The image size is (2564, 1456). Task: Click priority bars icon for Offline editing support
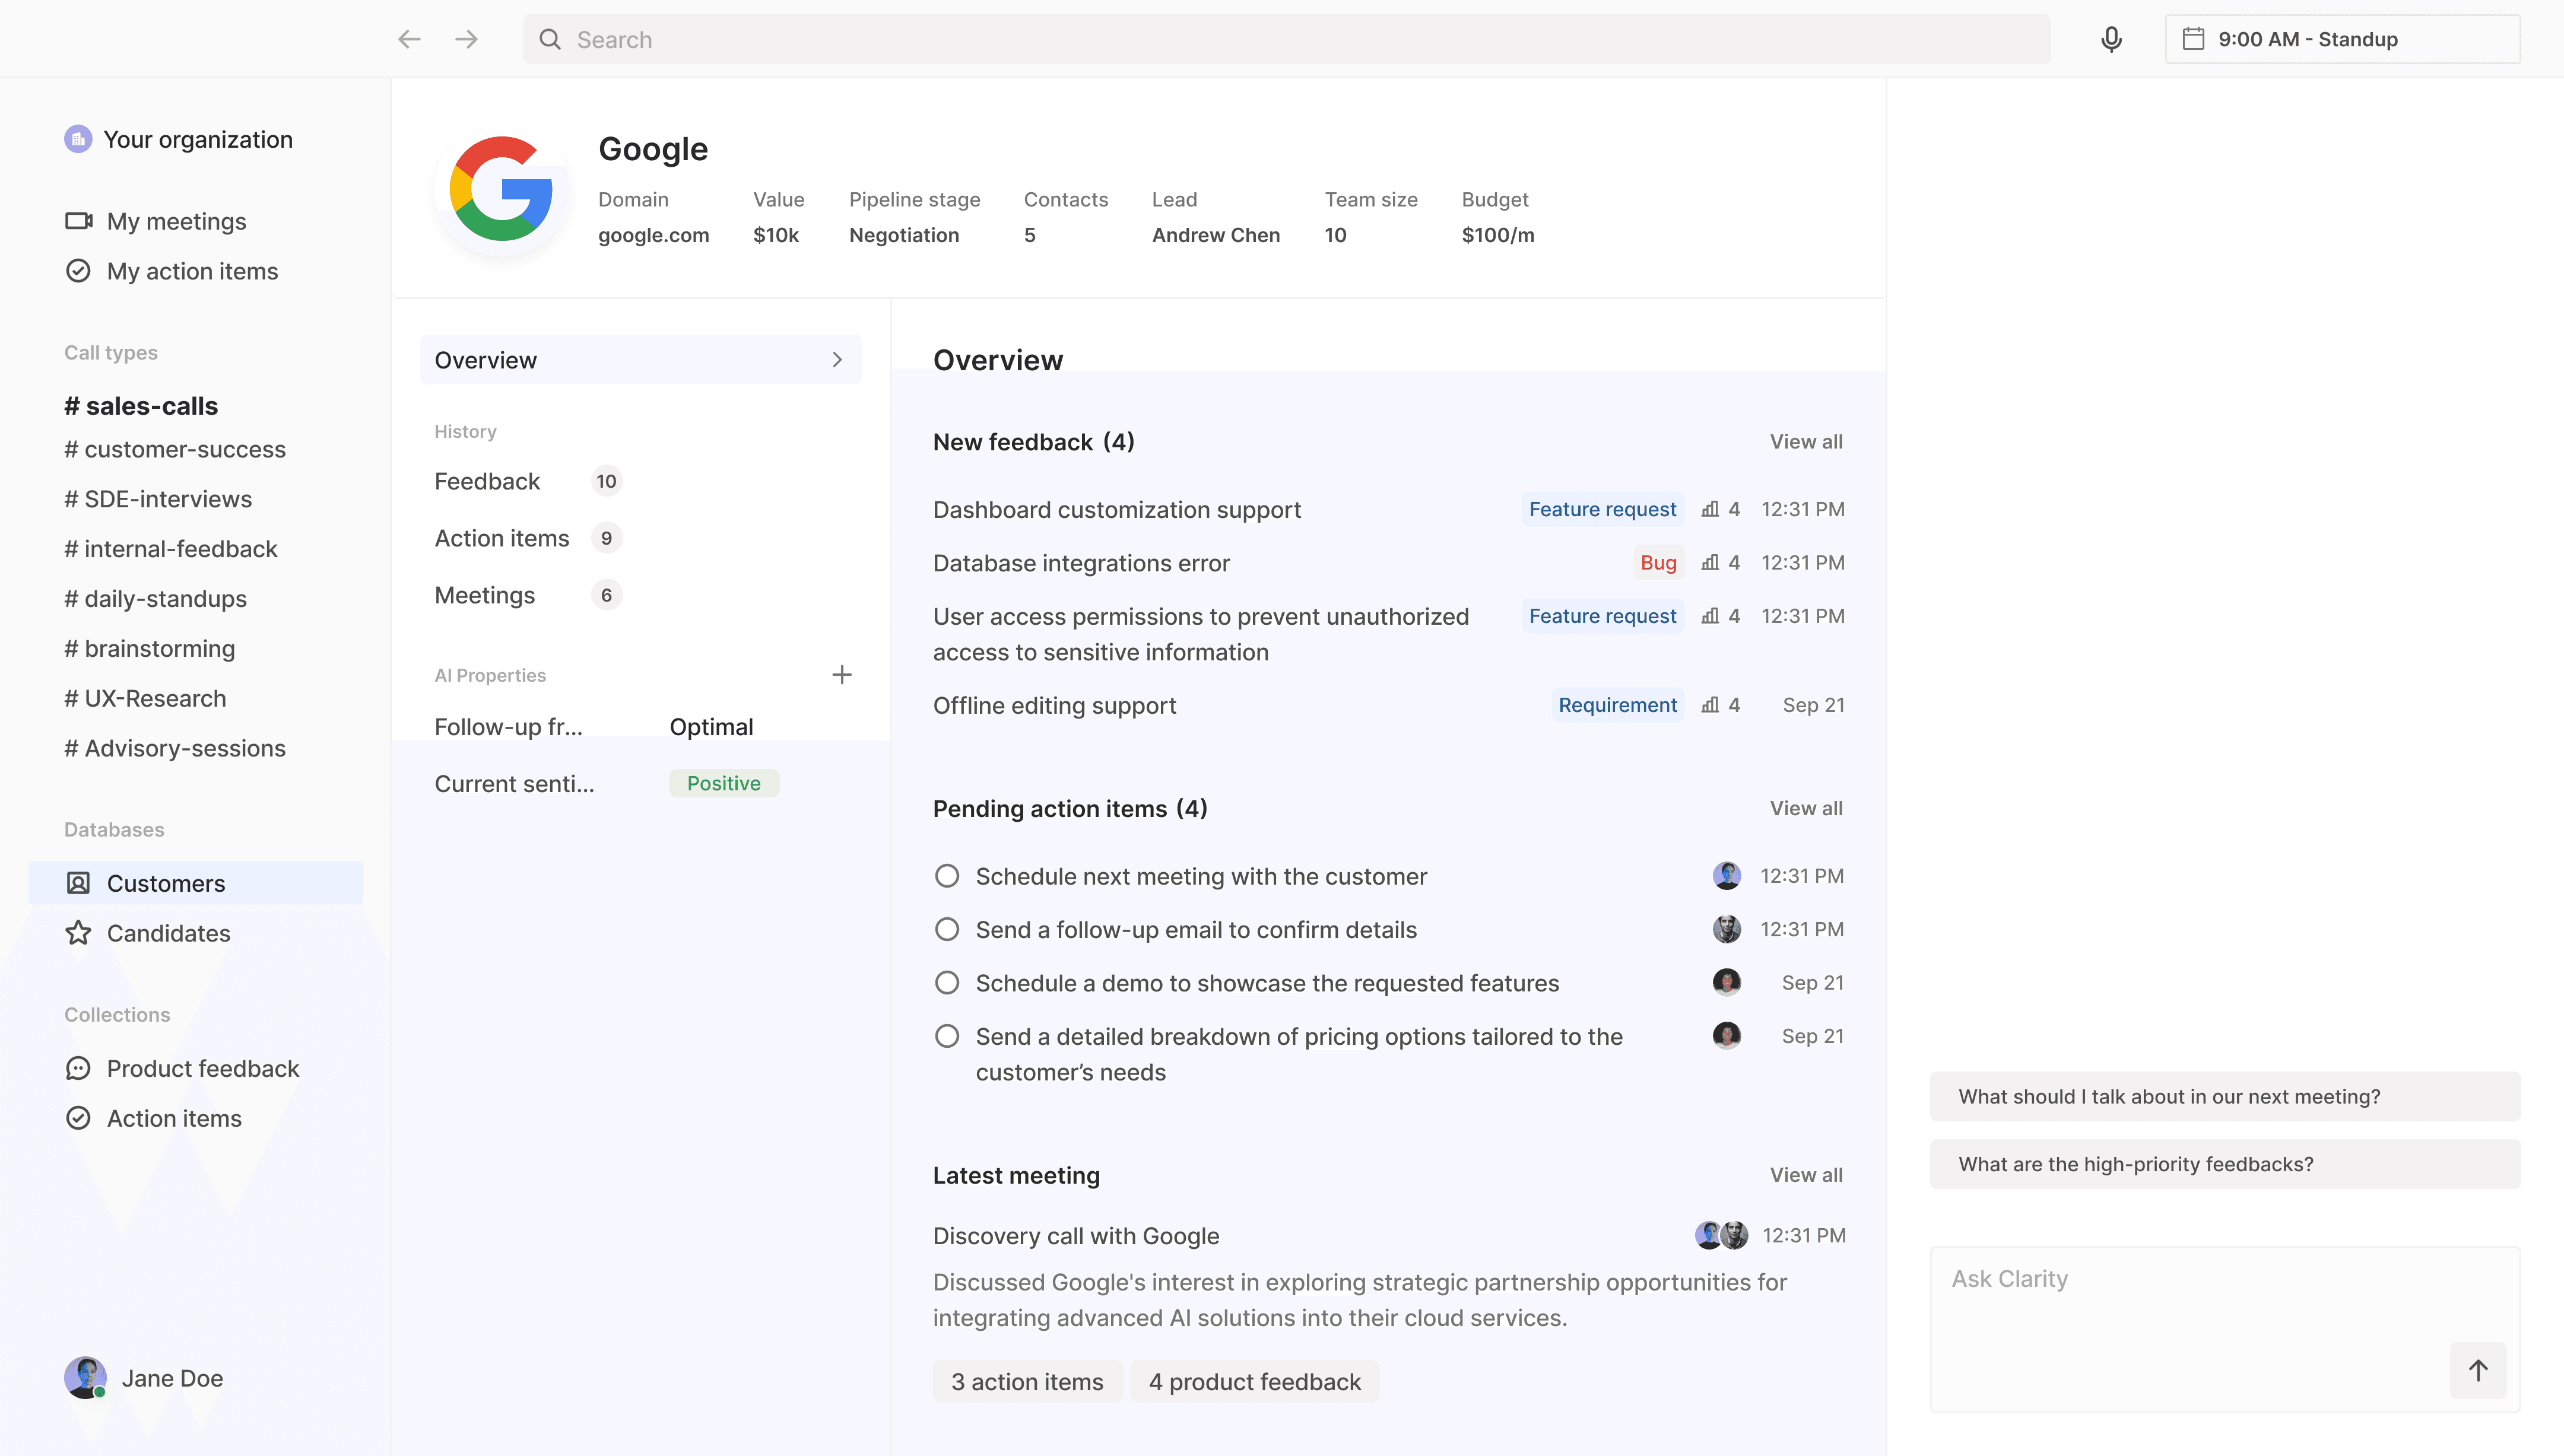pos(1710,705)
